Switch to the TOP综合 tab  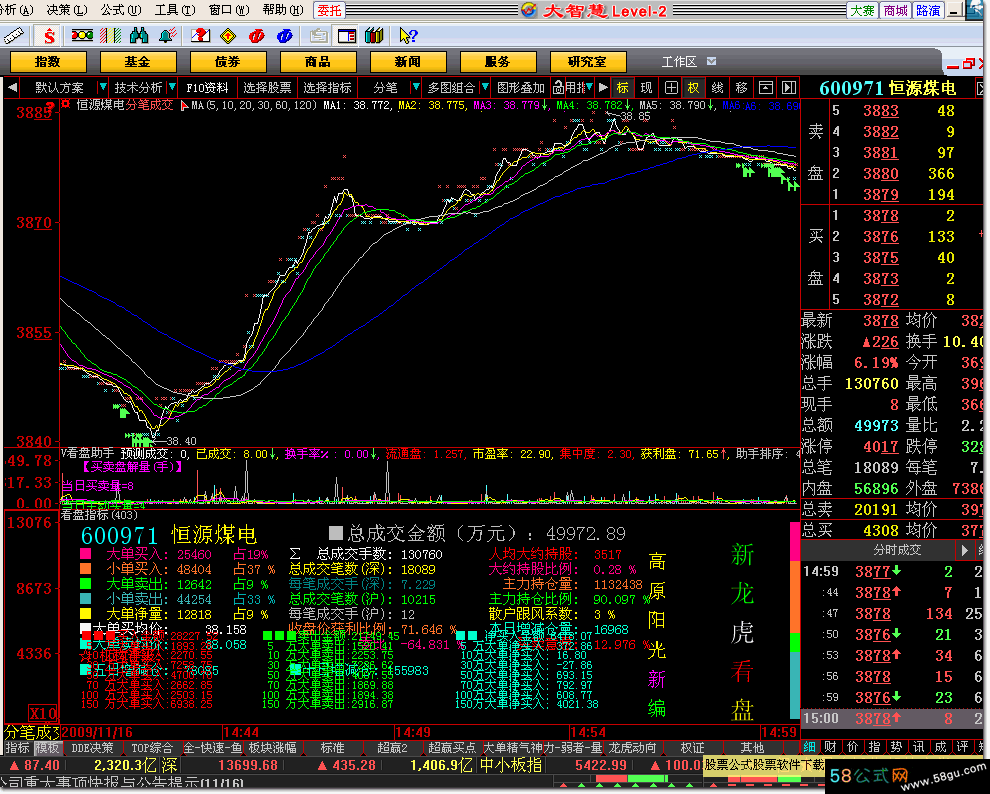point(152,748)
